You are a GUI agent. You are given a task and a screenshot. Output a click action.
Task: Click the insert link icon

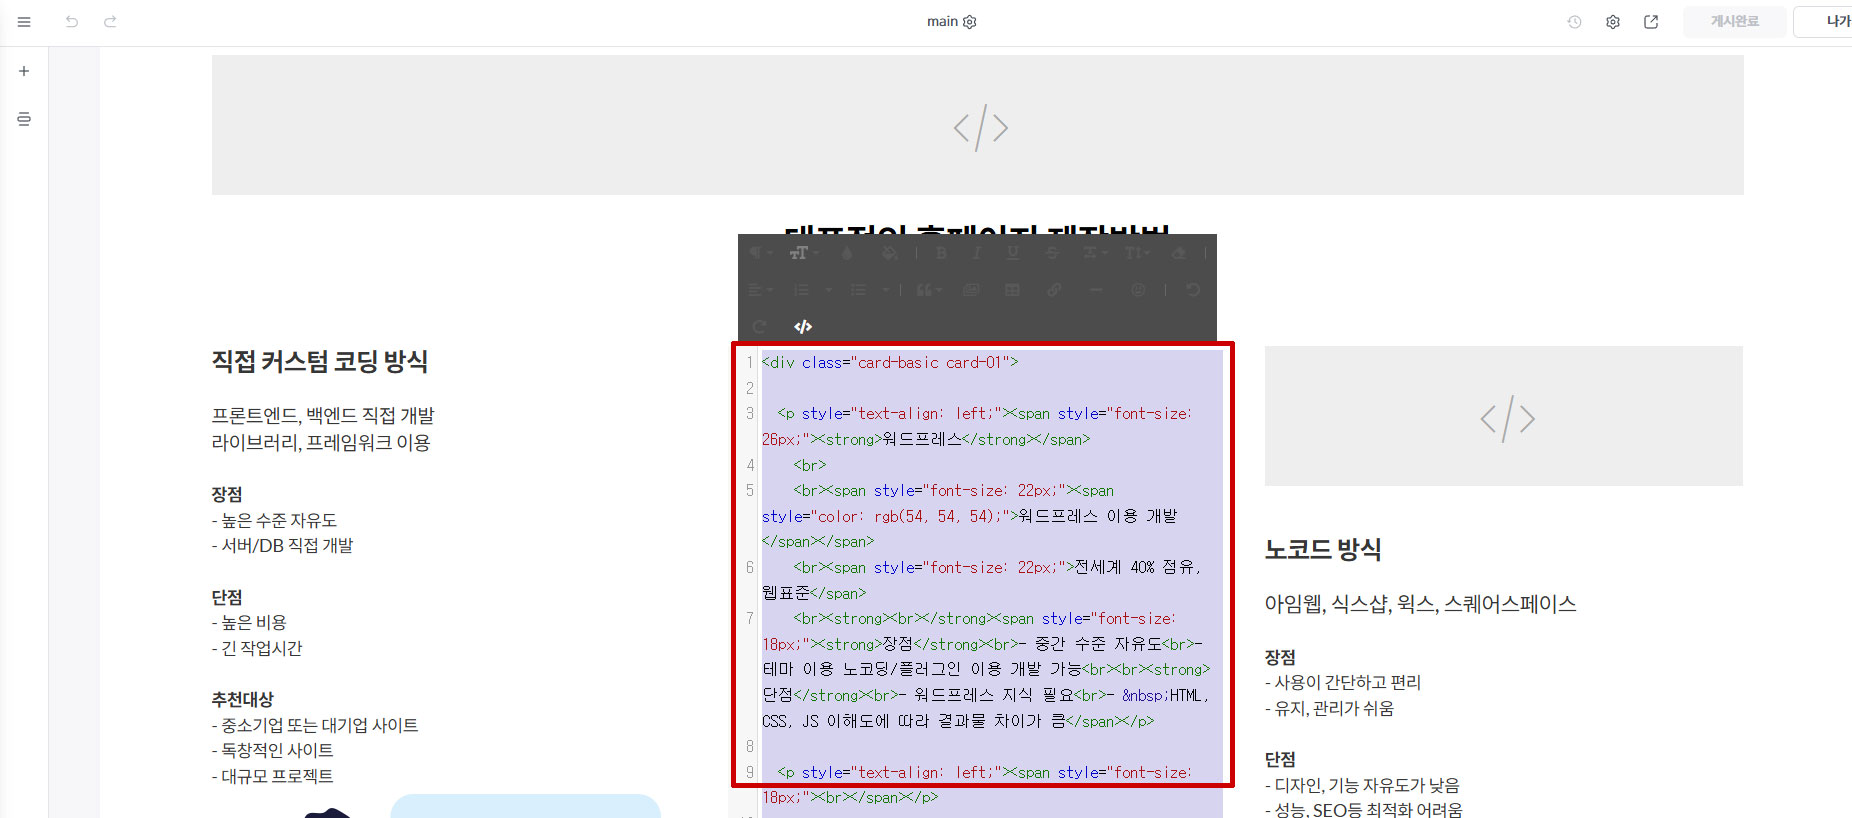click(1054, 290)
